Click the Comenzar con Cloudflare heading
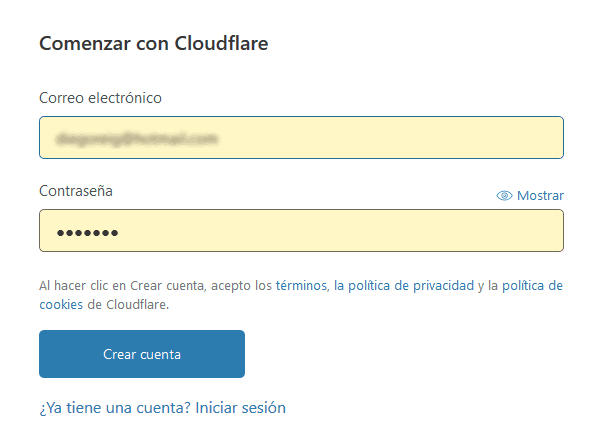The height and width of the screenshot is (446, 603). click(x=153, y=44)
